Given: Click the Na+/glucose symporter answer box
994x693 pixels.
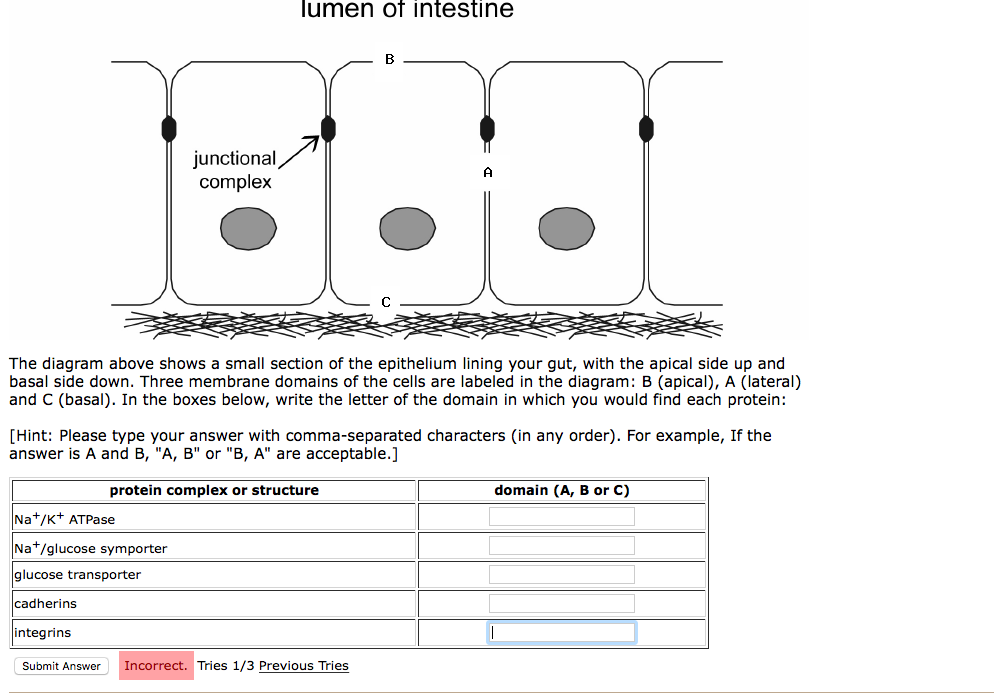Looking at the screenshot, I should [x=561, y=544].
